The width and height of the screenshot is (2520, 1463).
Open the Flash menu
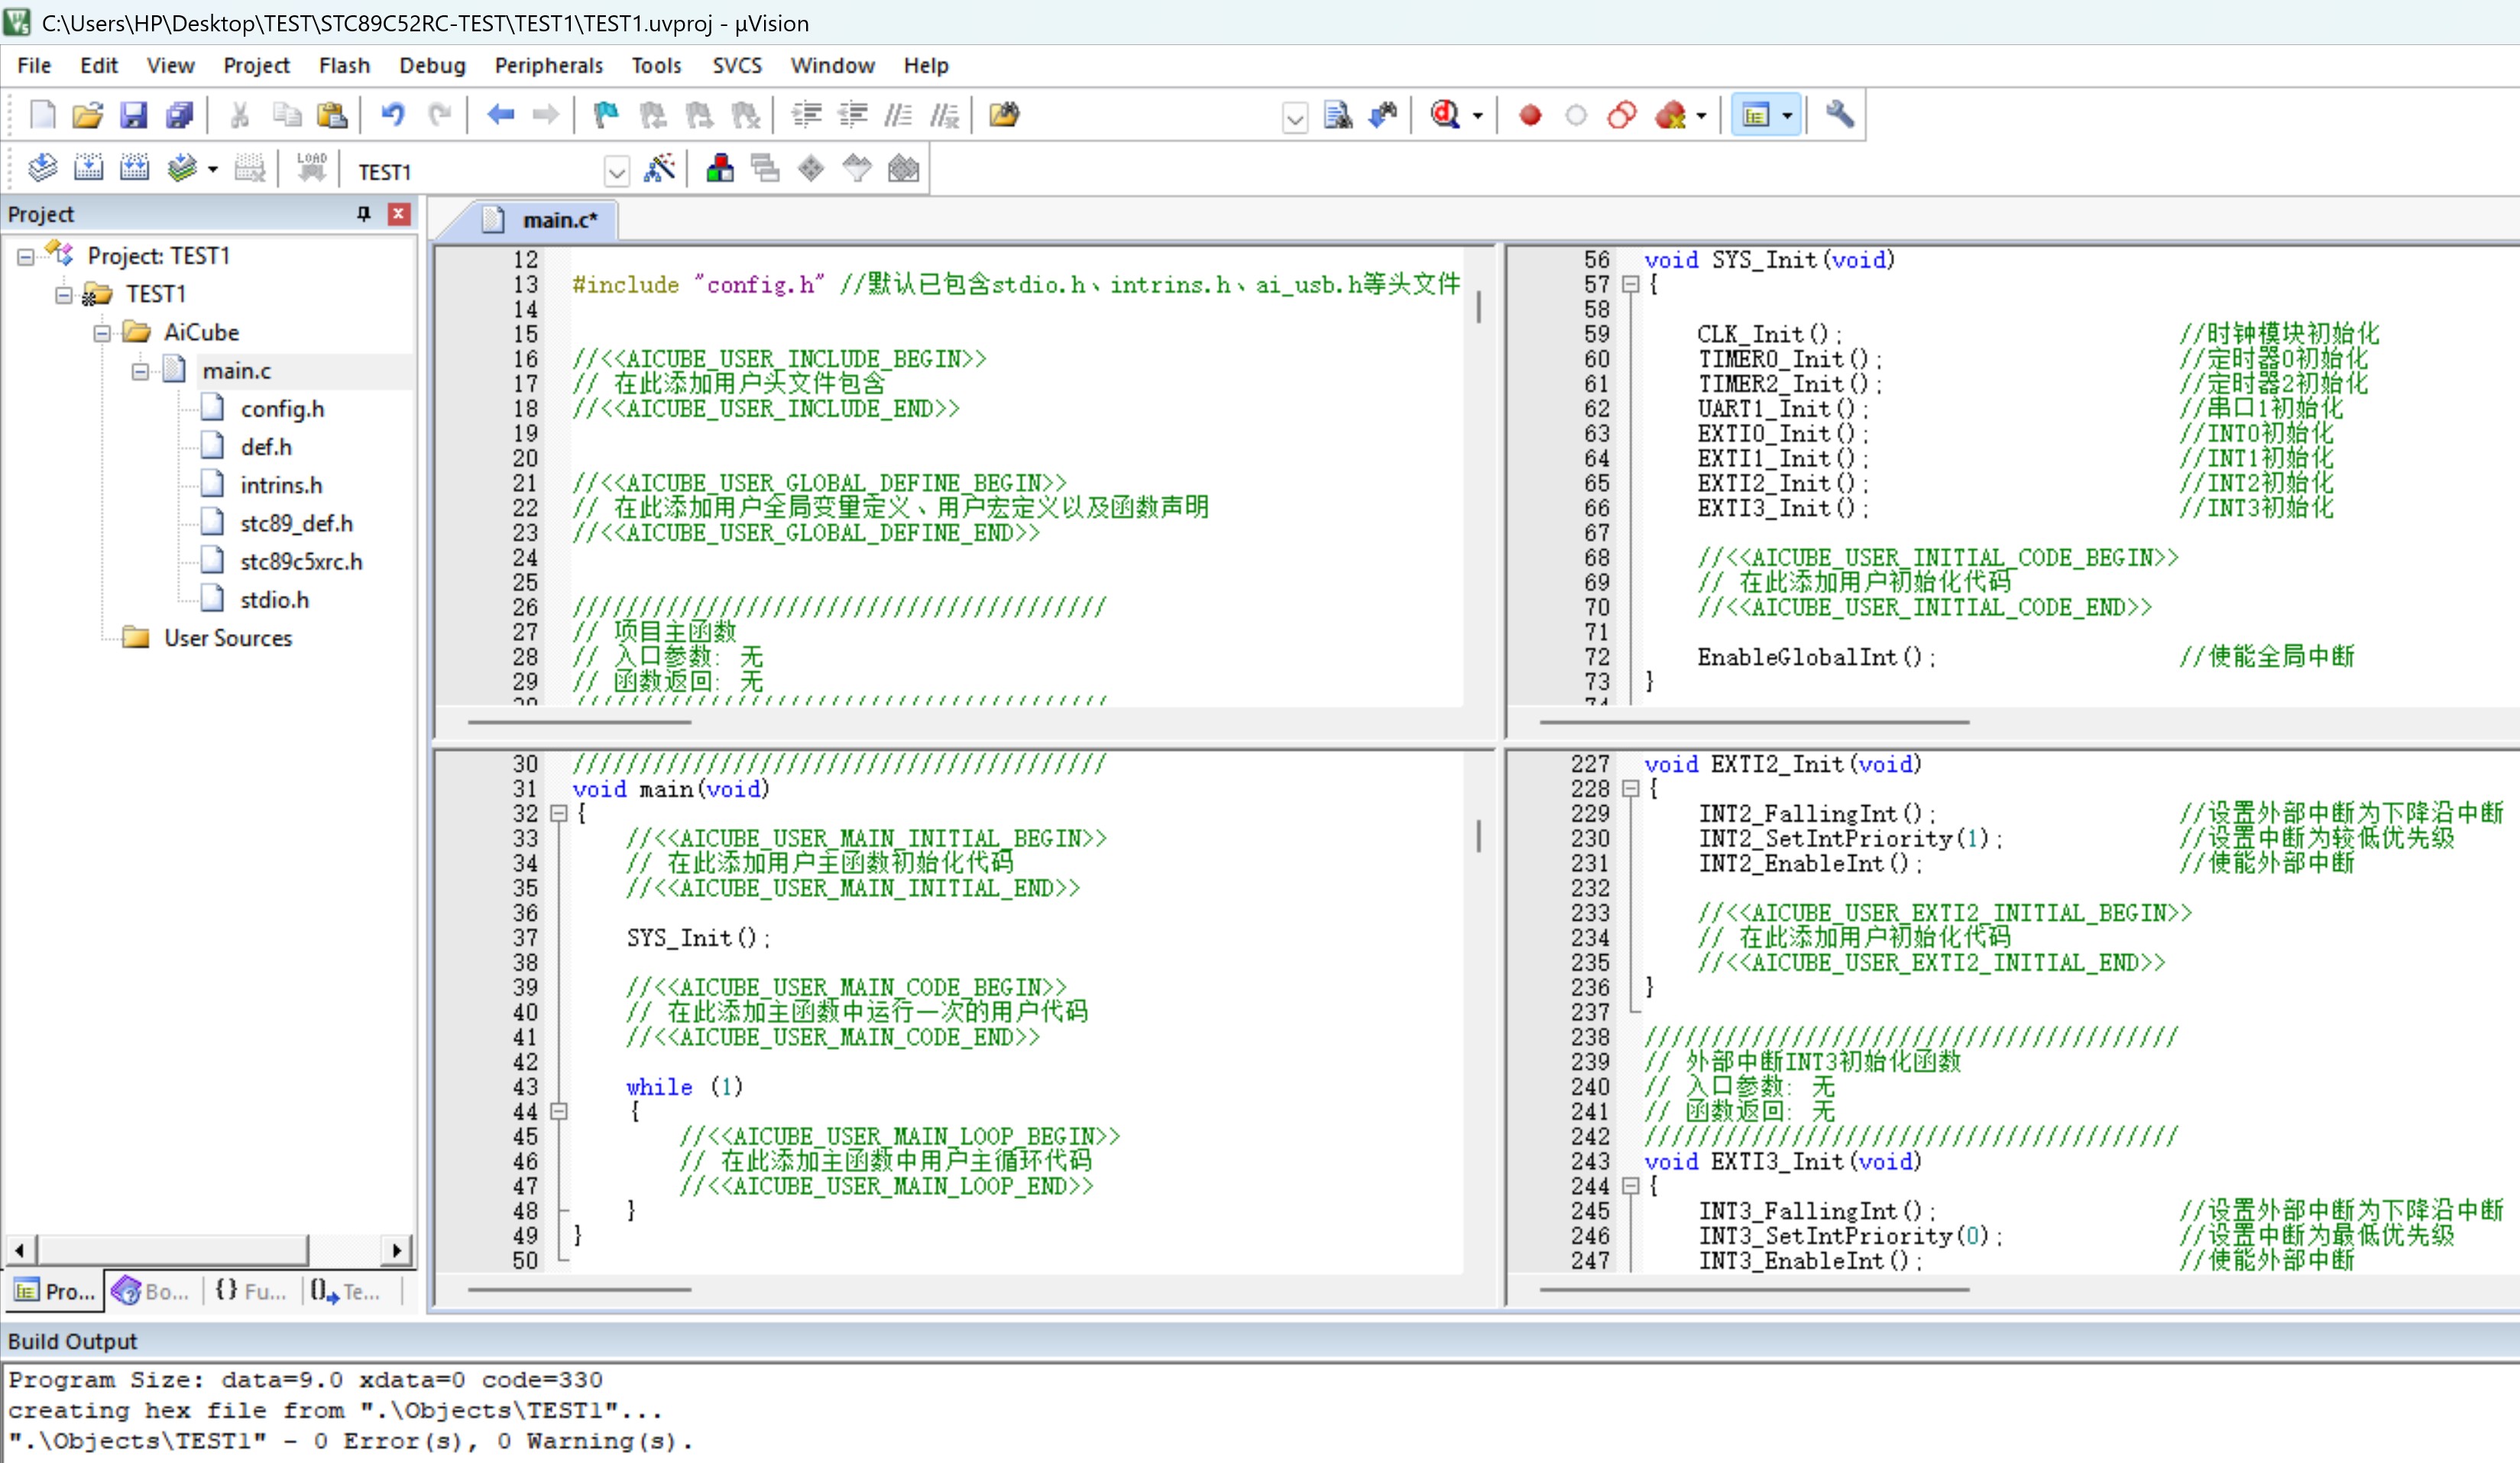pos(344,66)
